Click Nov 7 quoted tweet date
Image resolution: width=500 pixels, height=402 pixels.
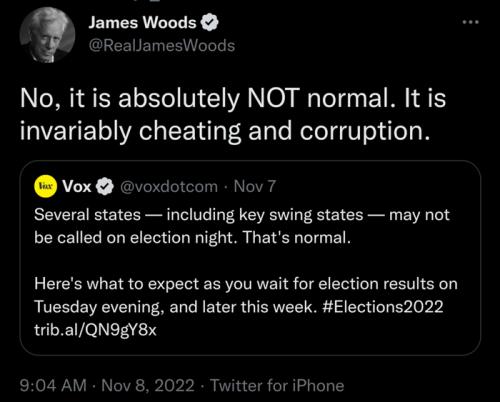pyautogui.click(x=255, y=186)
